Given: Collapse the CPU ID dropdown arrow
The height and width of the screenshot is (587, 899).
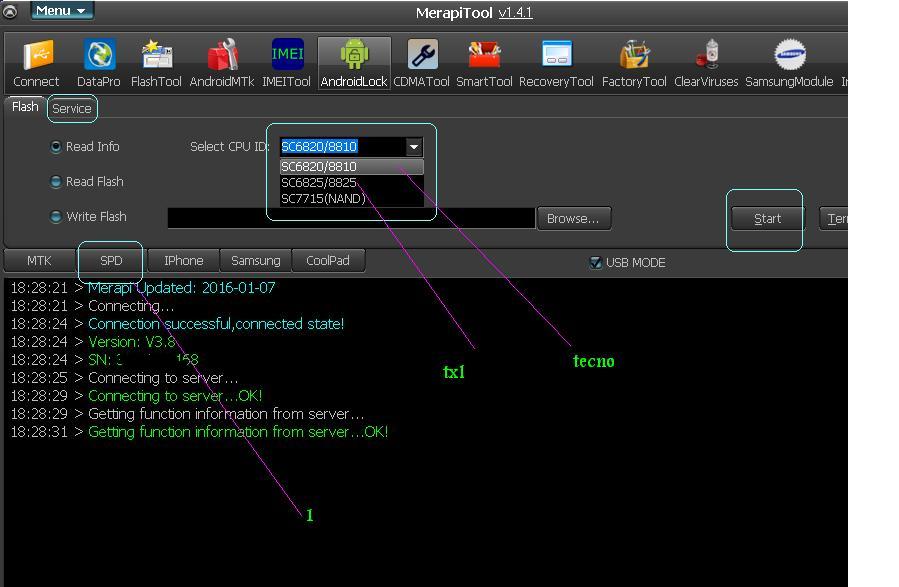Looking at the screenshot, I should pyautogui.click(x=414, y=147).
